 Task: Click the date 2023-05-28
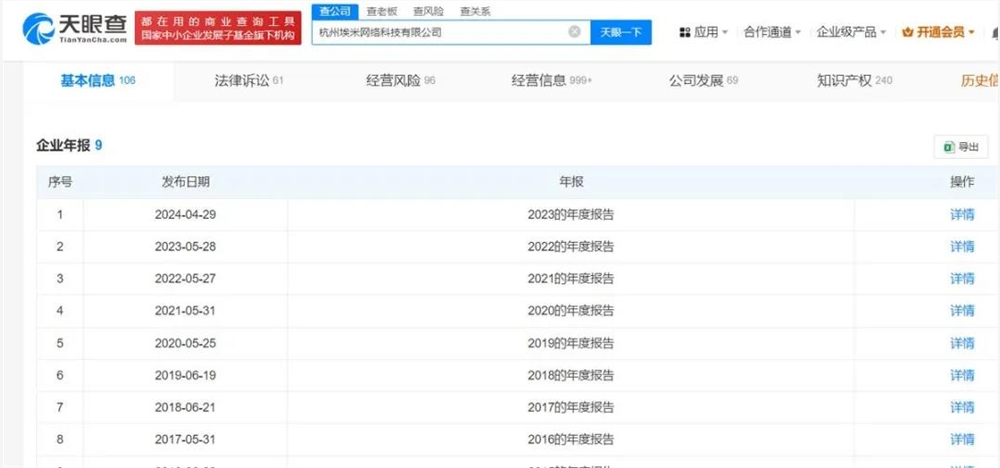pos(186,247)
